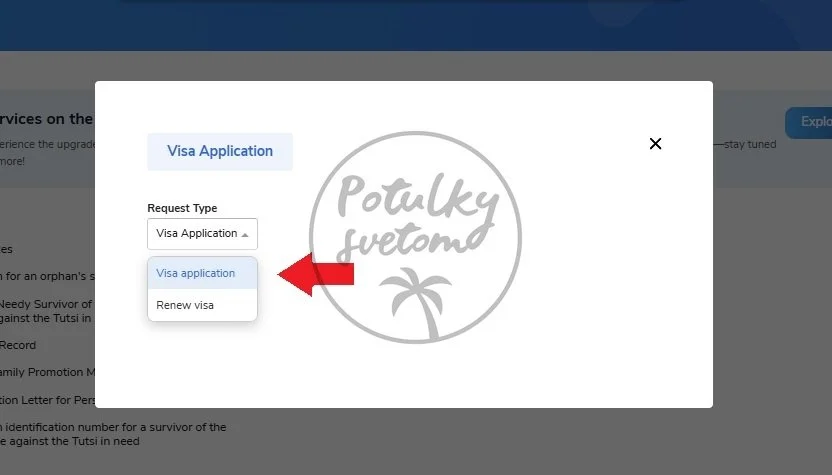Viewport: 832px width, 475px height.
Task: Select the Visa application option
Action: (x=202, y=273)
